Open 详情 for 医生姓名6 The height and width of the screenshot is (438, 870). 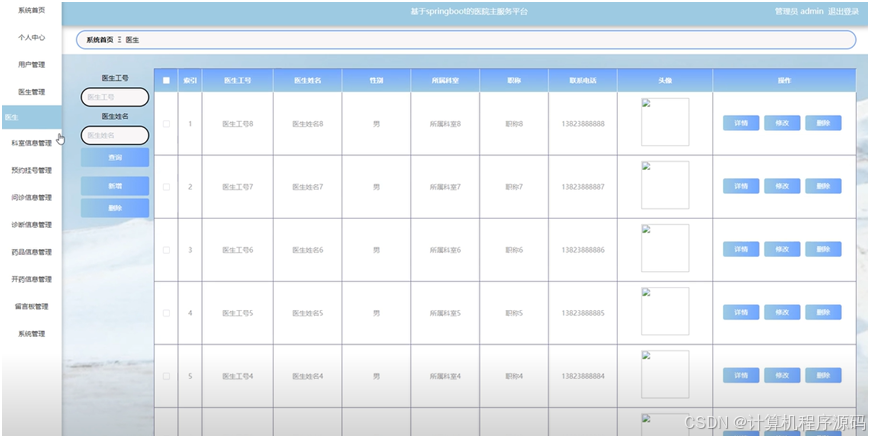coord(741,249)
